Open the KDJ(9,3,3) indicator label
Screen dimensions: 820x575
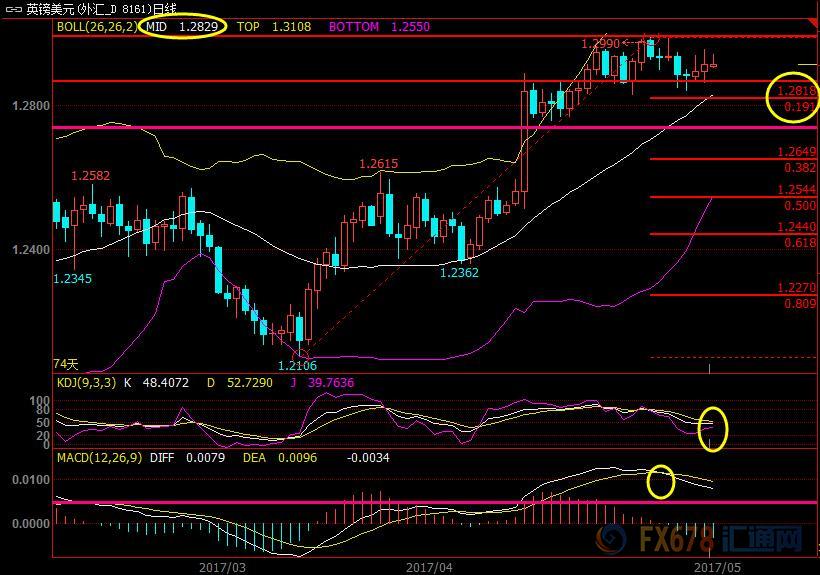tap(86, 382)
